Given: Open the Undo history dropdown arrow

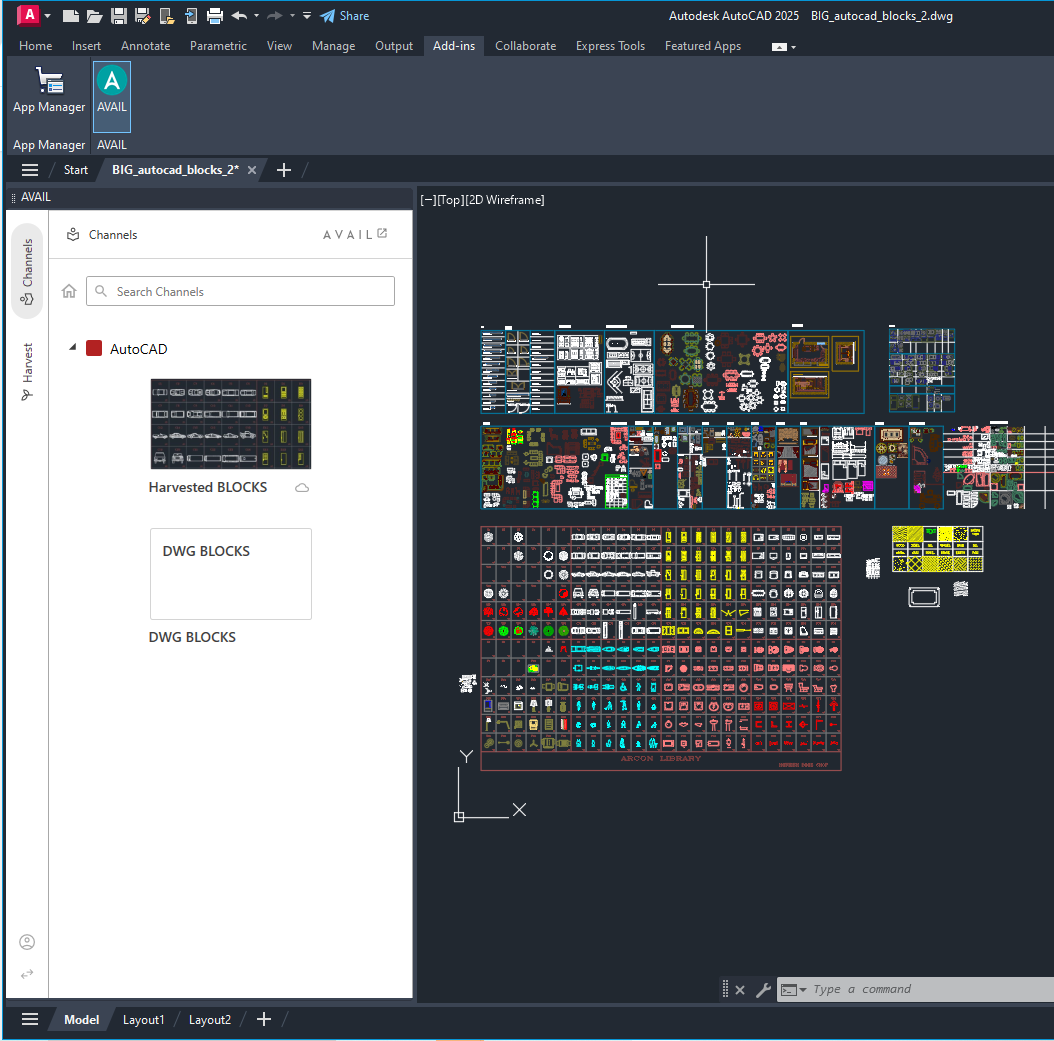Looking at the screenshot, I should [x=255, y=15].
